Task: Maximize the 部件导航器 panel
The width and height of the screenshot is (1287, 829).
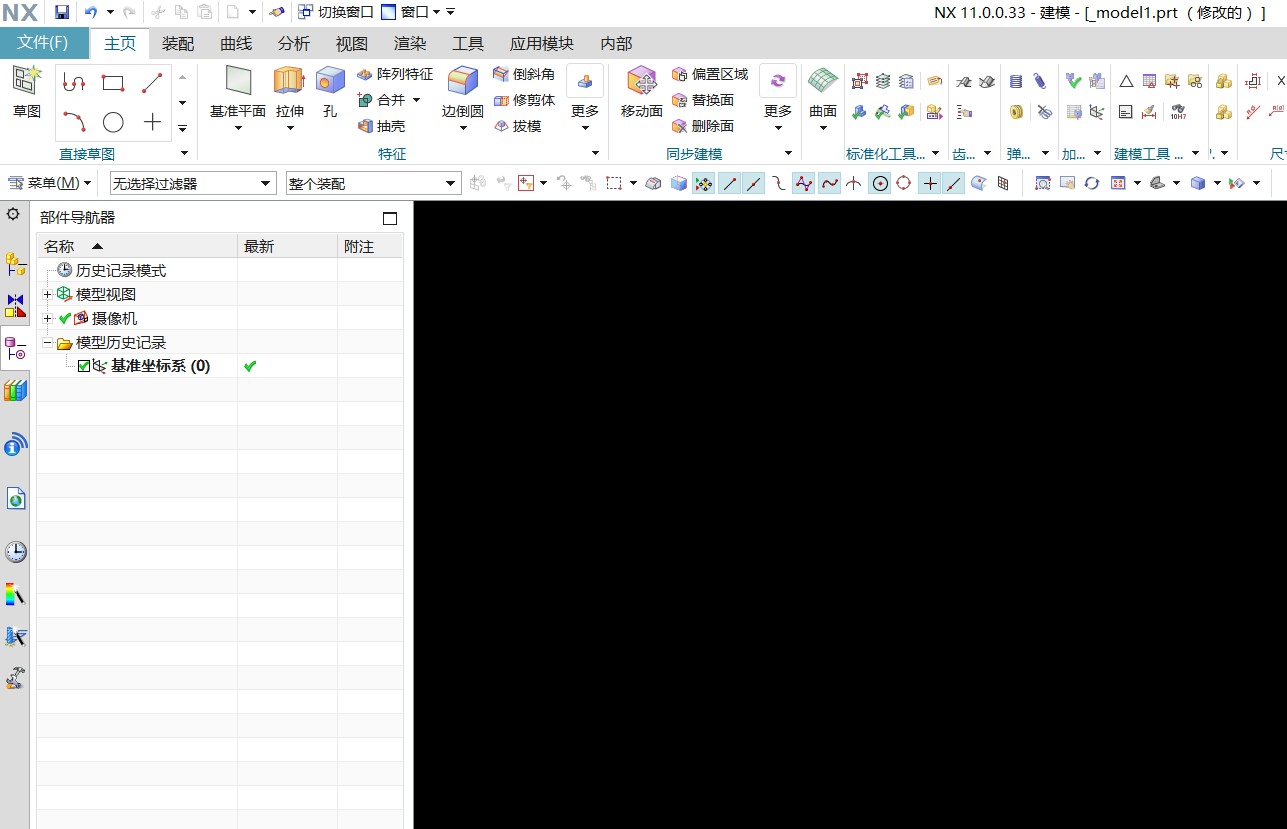Action: 390,218
